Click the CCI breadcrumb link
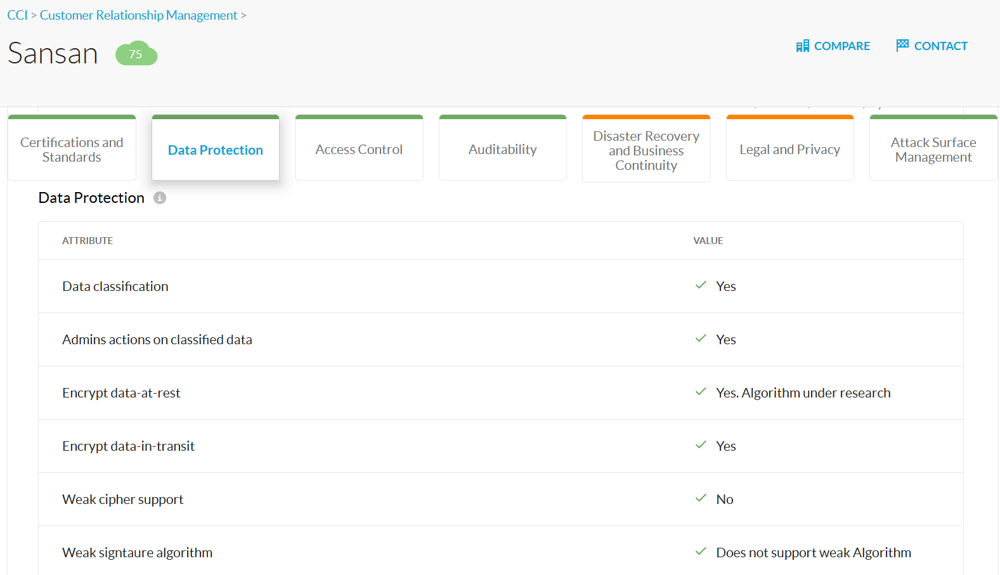1000x575 pixels. [17, 15]
